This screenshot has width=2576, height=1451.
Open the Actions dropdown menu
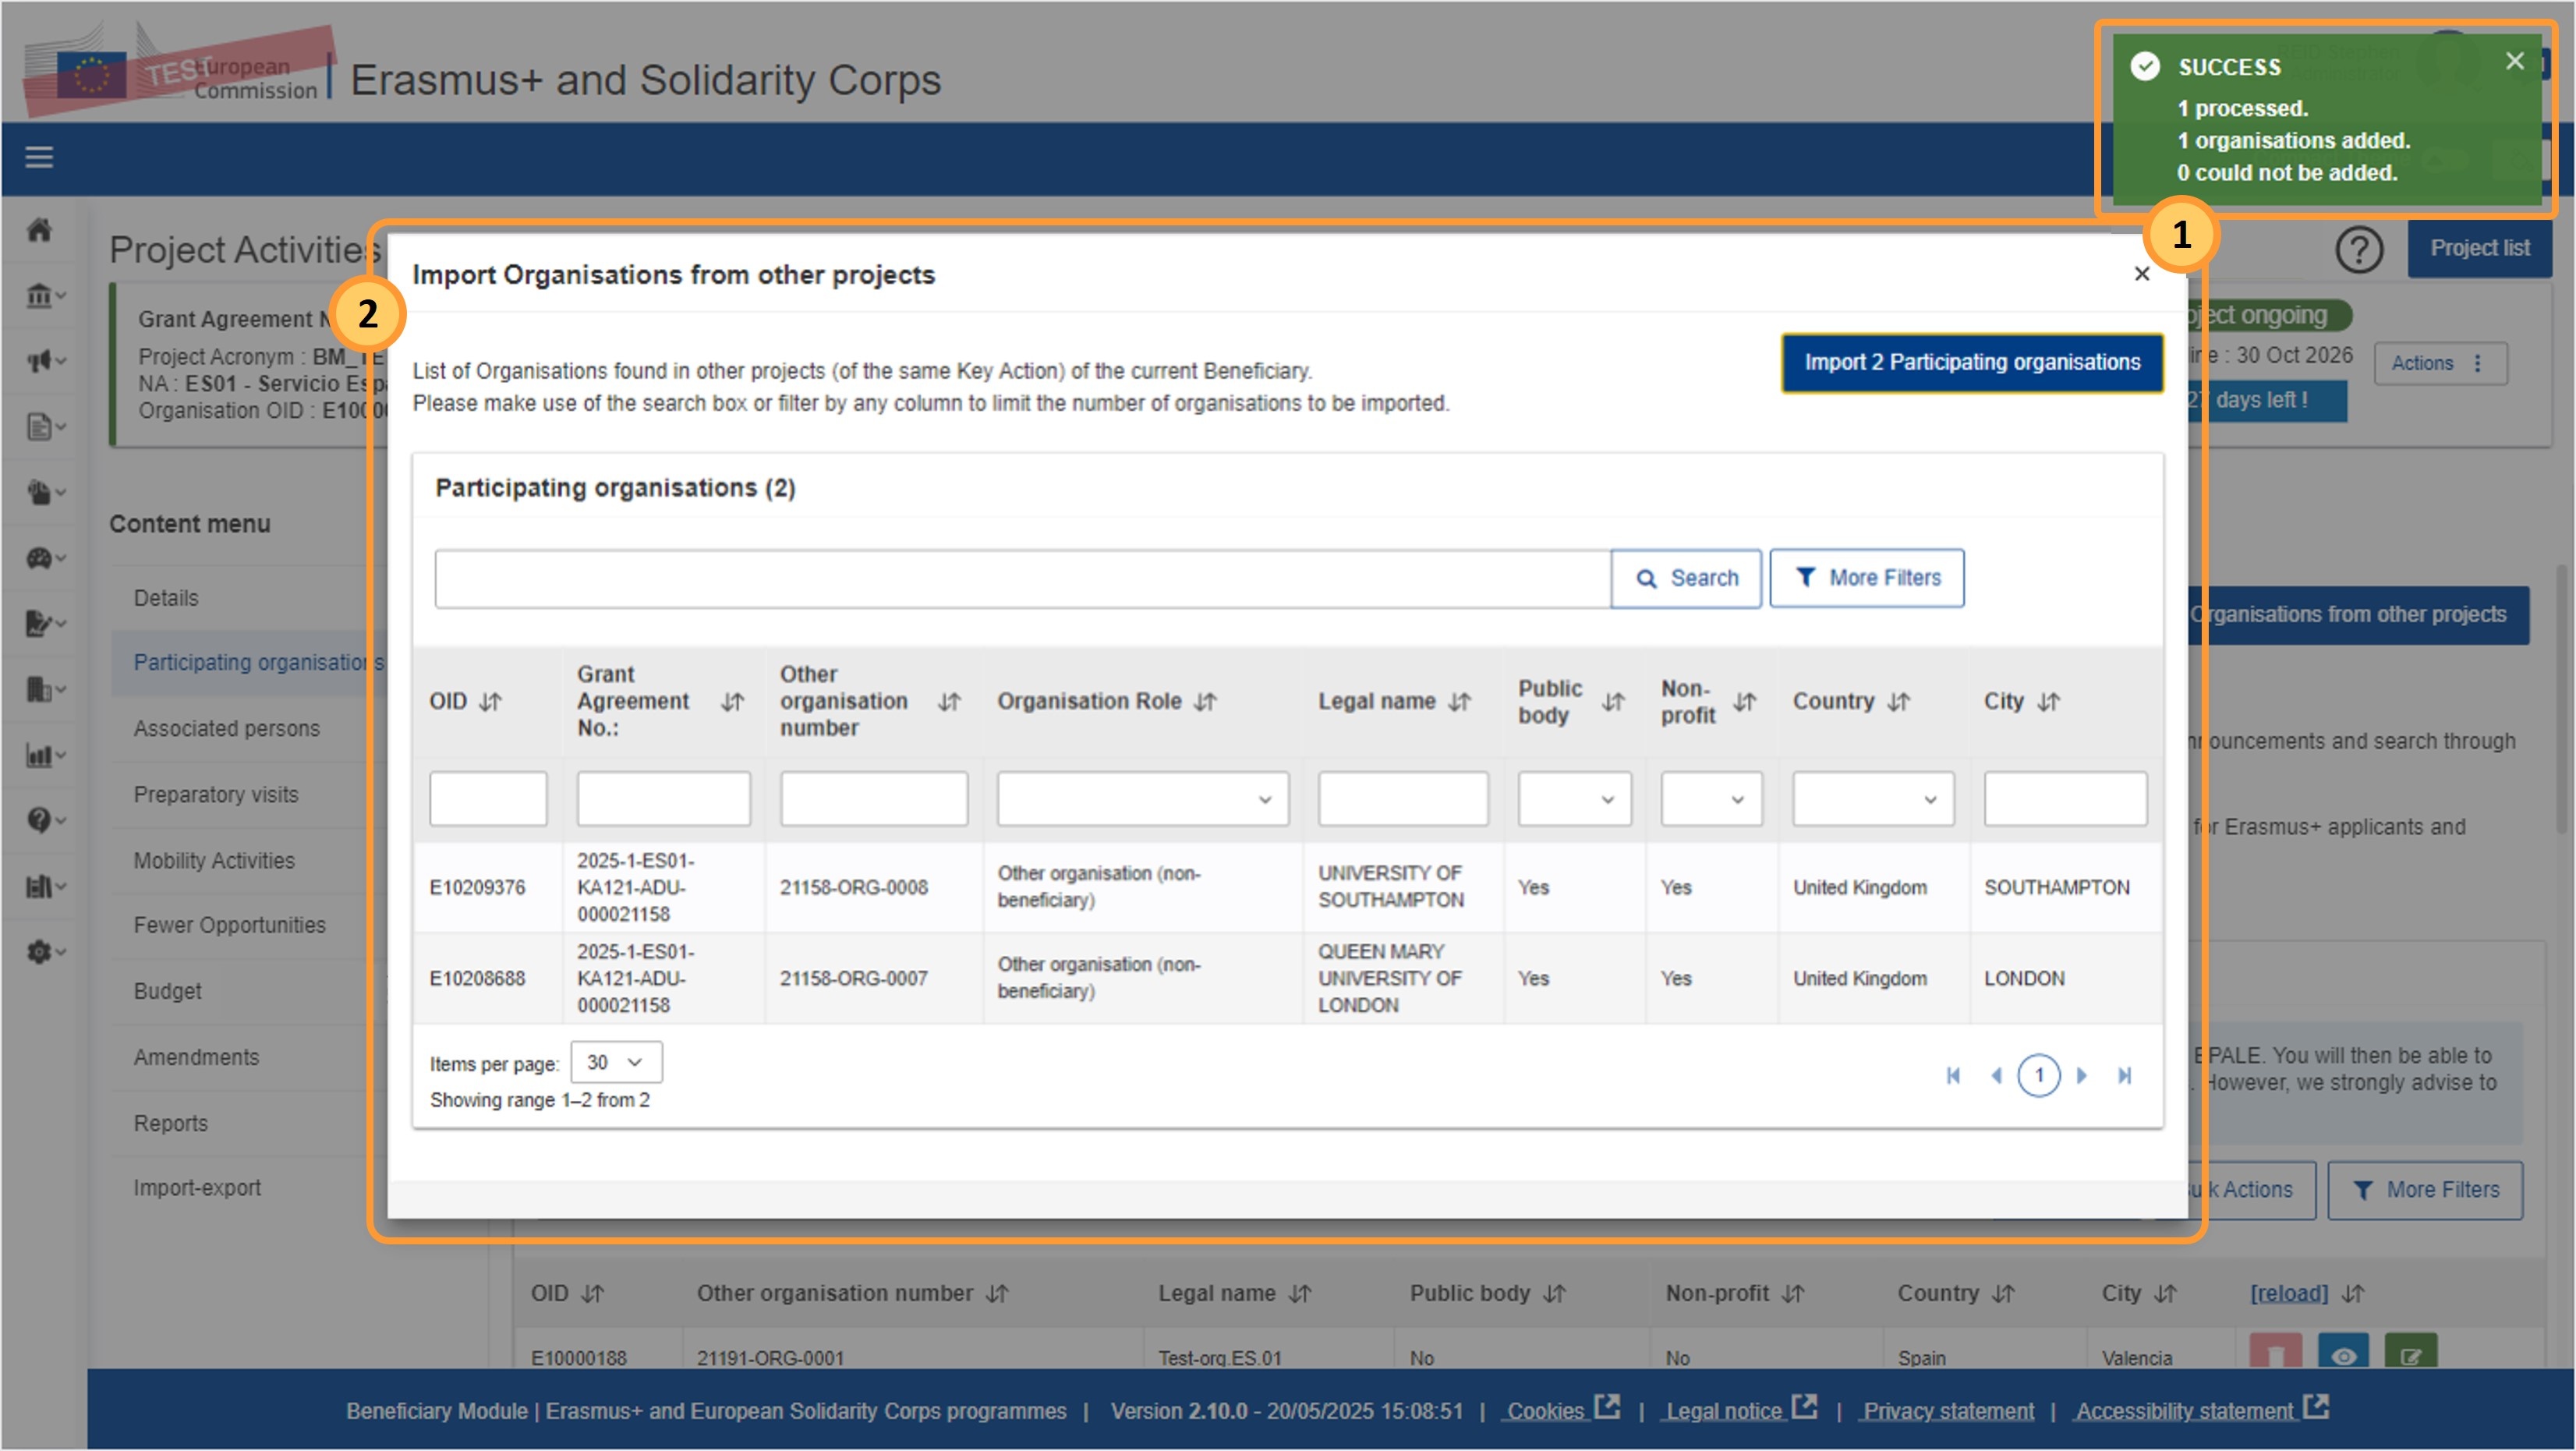coord(2440,363)
